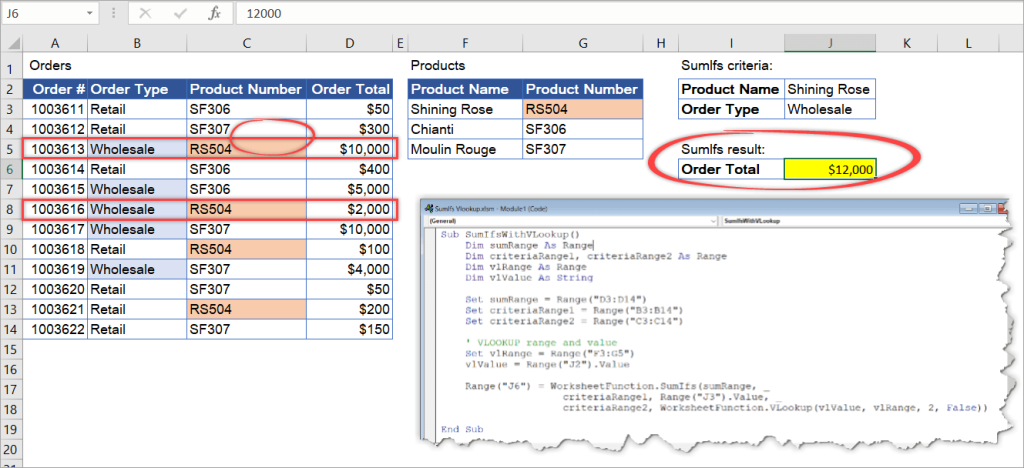Viewport: 1024px width, 468px height.
Task: Click the Shining Rose criteria cell J2
Action: pos(830,89)
